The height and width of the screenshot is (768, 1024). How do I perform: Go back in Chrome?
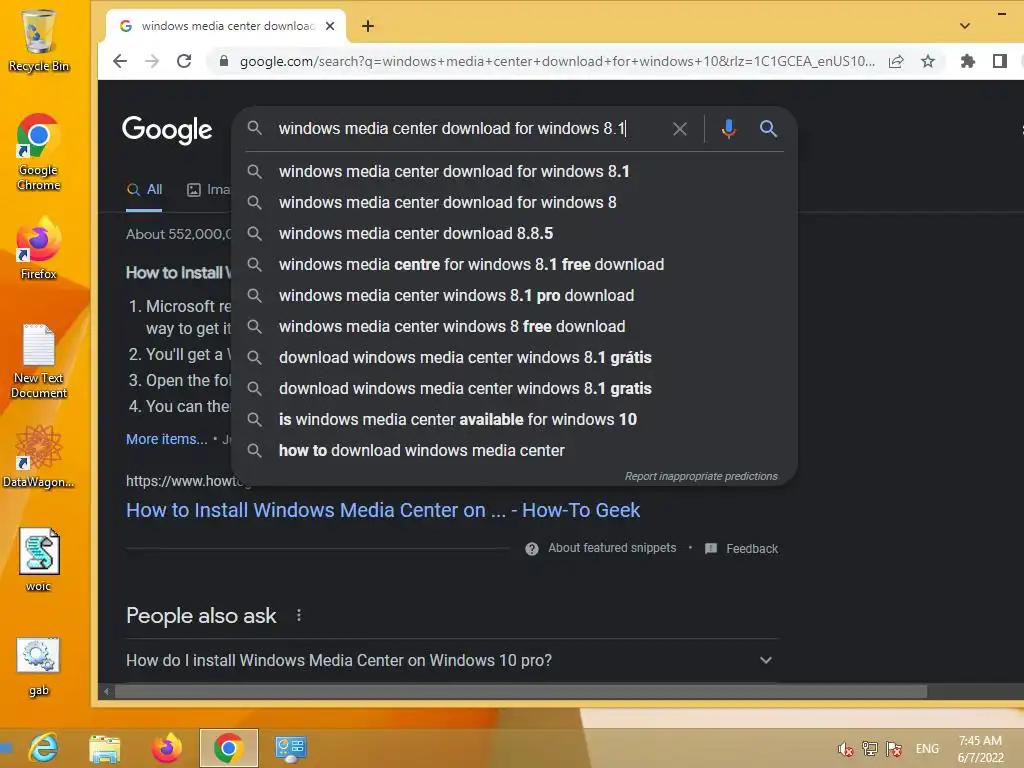point(120,61)
